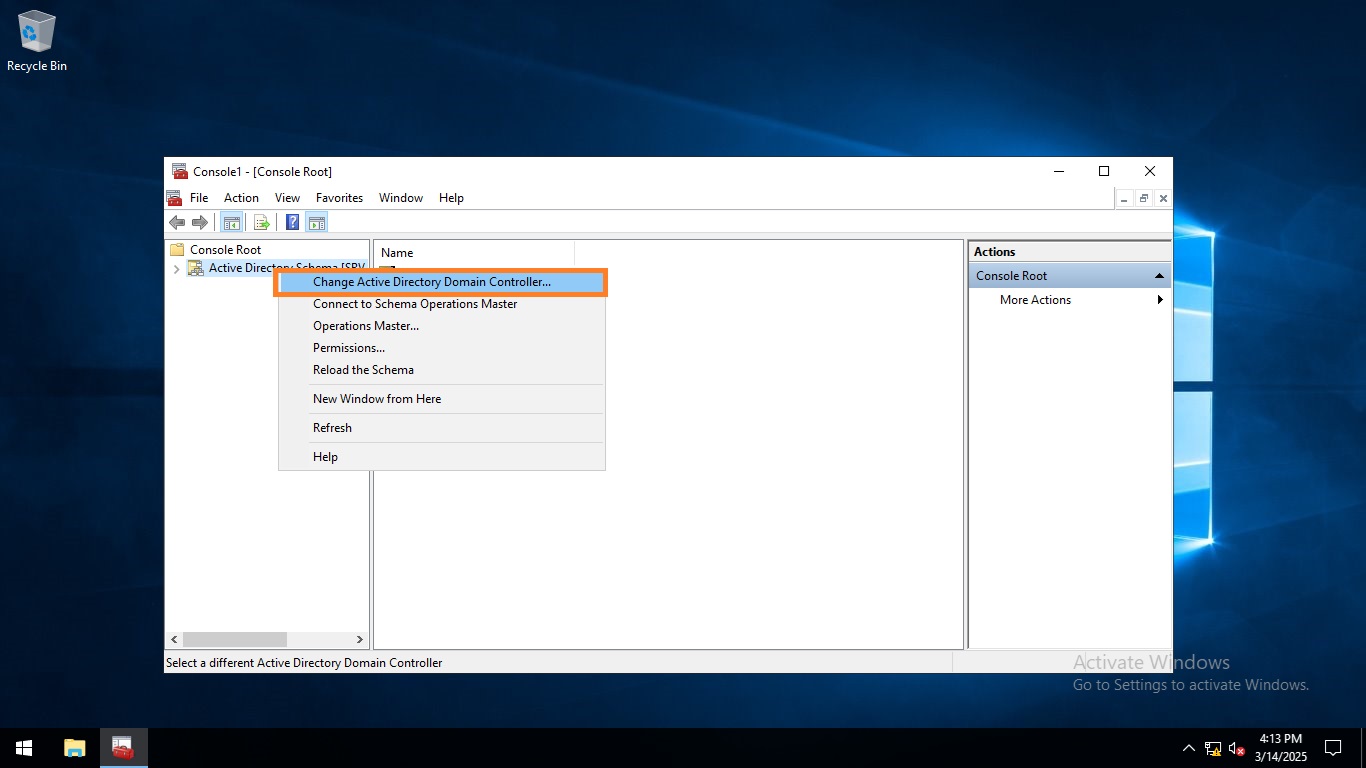Expand More Actions submenu arrow
Viewport: 1366px width, 768px height.
tap(1160, 300)
